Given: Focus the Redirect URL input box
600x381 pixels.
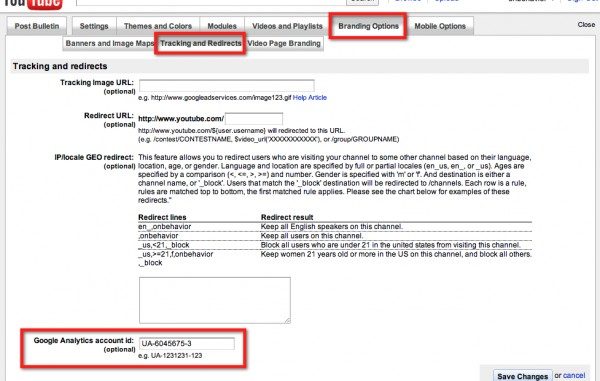Looking at the screenshot, I should (x=254, y=119).
